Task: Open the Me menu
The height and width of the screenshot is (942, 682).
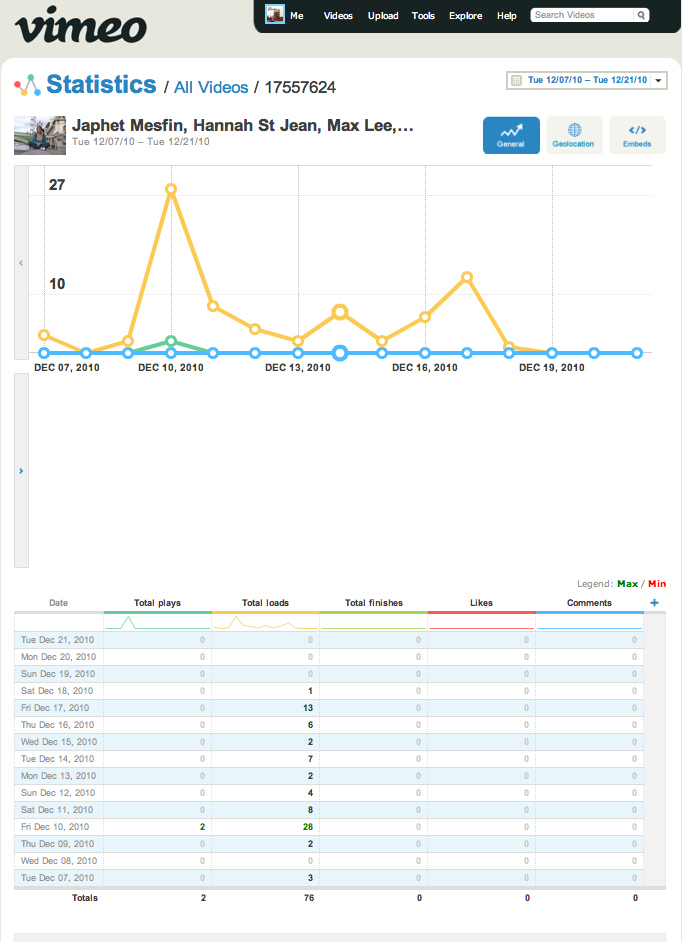Action: pos(297,16)
